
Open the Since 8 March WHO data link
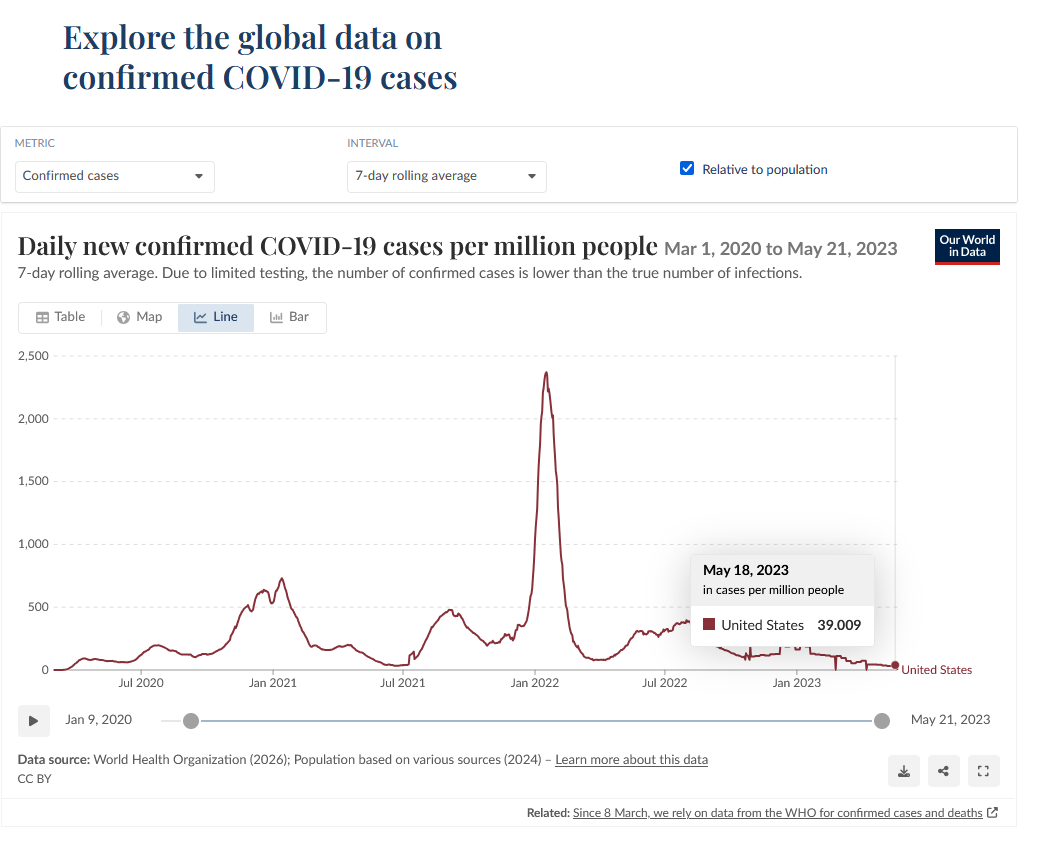[777, 812]
